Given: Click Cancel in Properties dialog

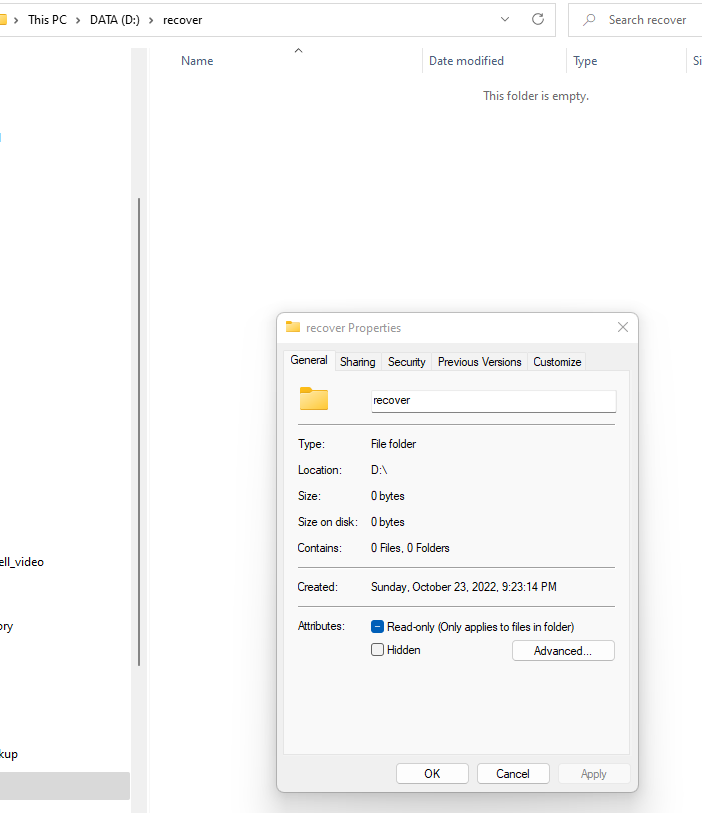Looking at the screenshot, I should (x=513, y=773).
